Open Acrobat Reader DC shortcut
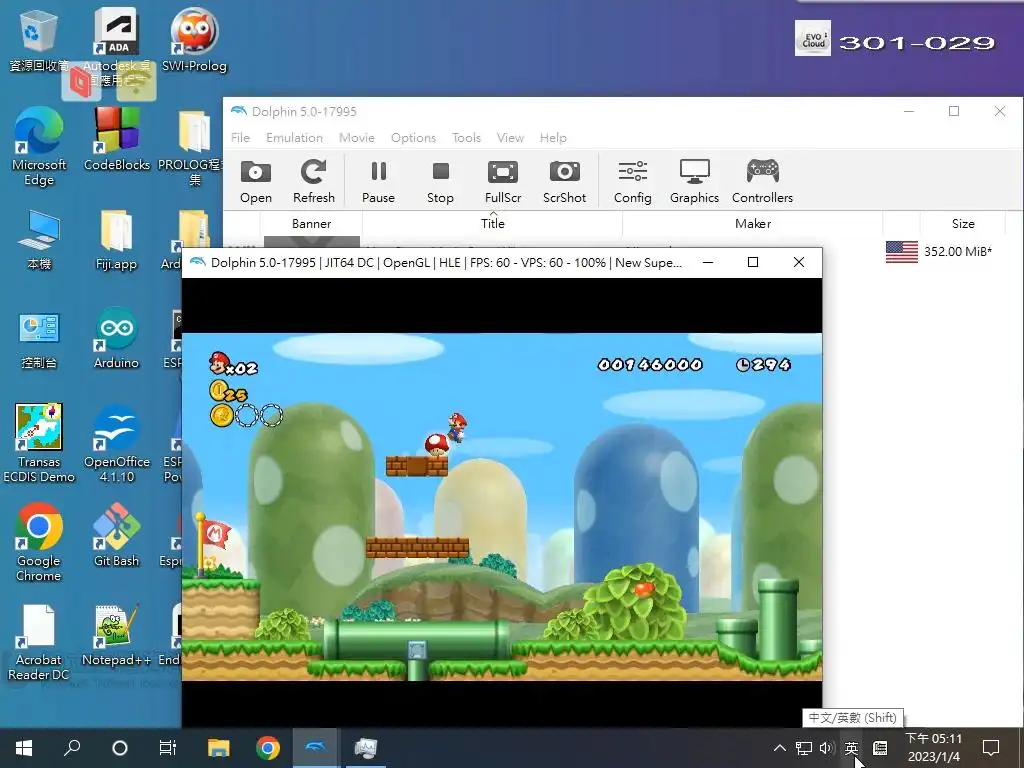This screenshot has height=768, width=1024. (39, 642)
